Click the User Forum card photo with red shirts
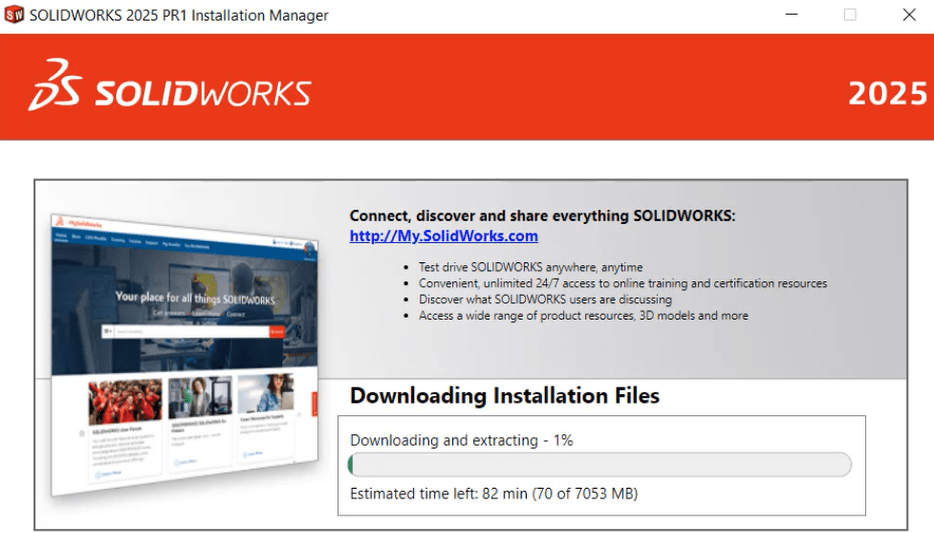This screenshot has height=533, width=934. click(125, 402)
